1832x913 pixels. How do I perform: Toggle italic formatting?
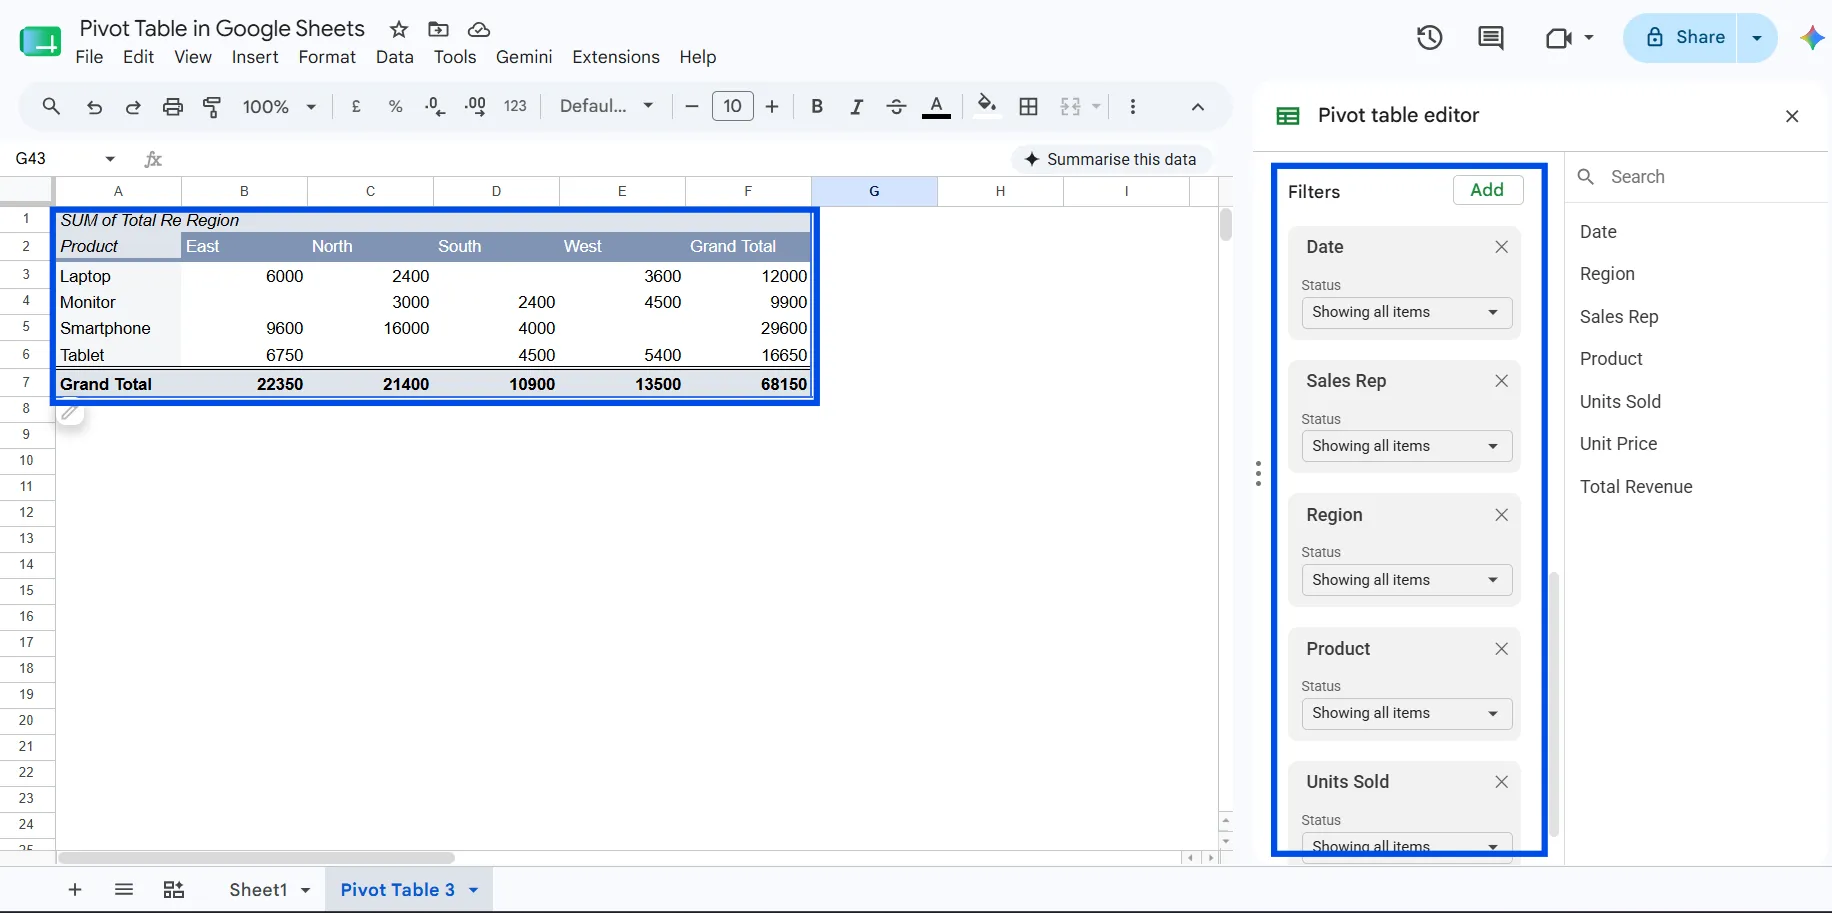pyautogui.click(x=856, y=107)
